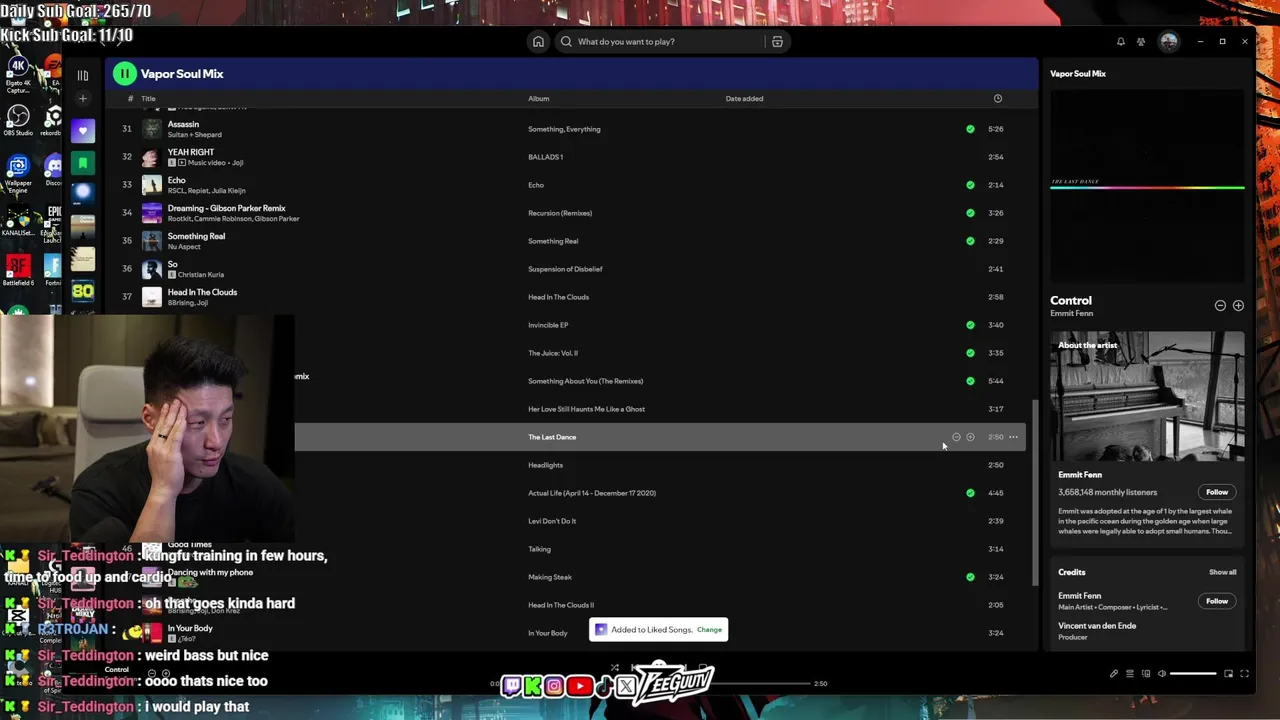Open Discord desktop shortcut
The height and width of the screenshot is (720, 1280).
click(52, 170)
